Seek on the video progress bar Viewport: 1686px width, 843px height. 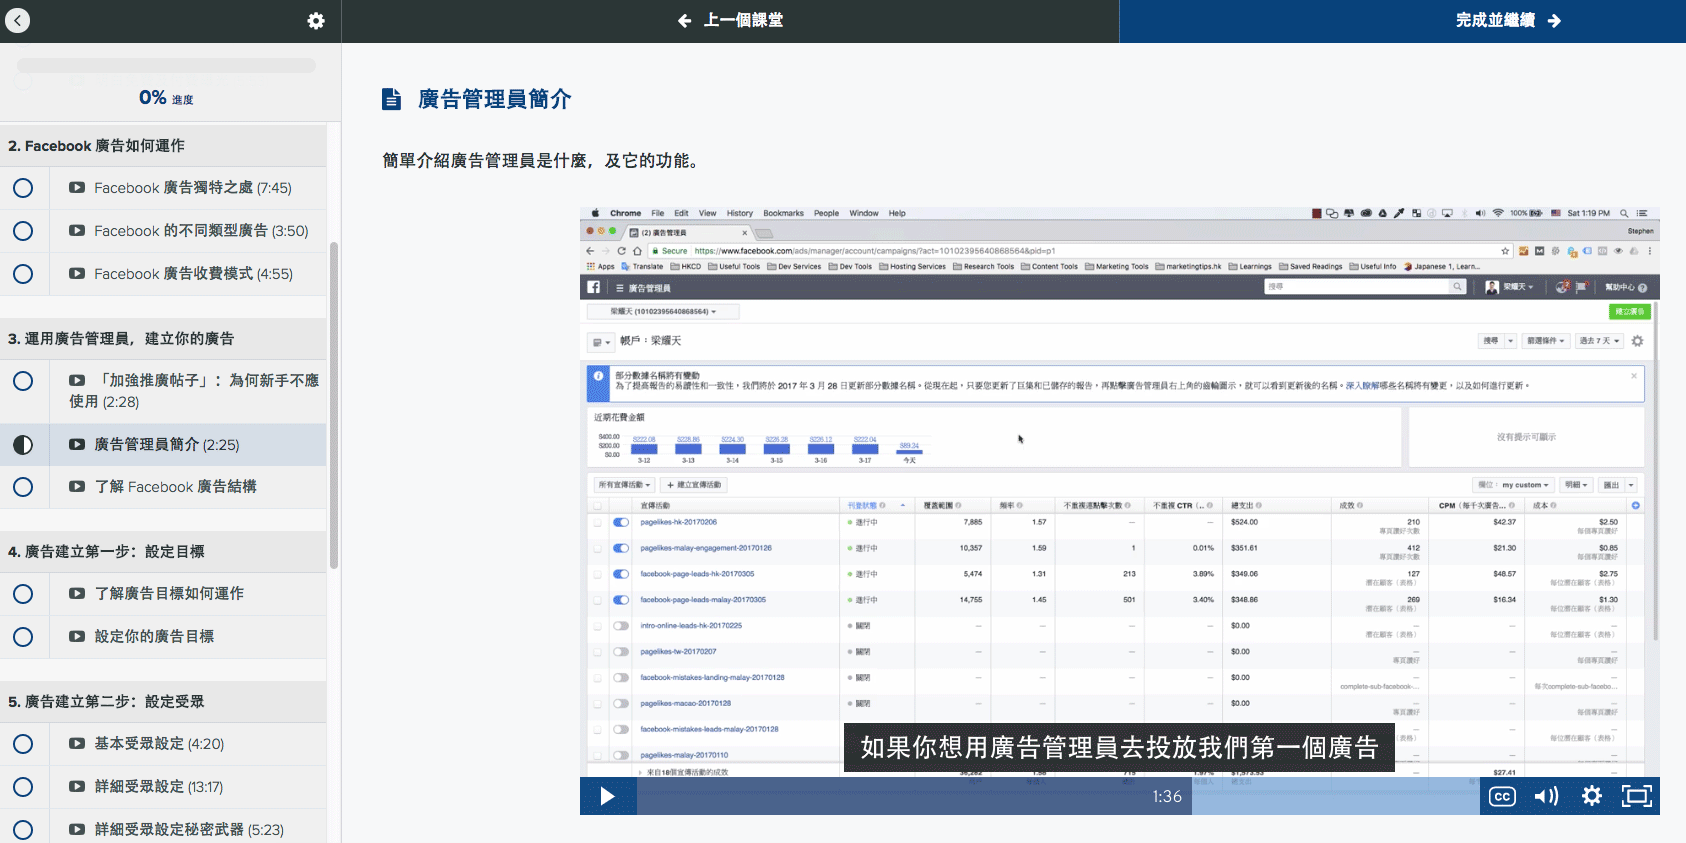[1058, 796]
